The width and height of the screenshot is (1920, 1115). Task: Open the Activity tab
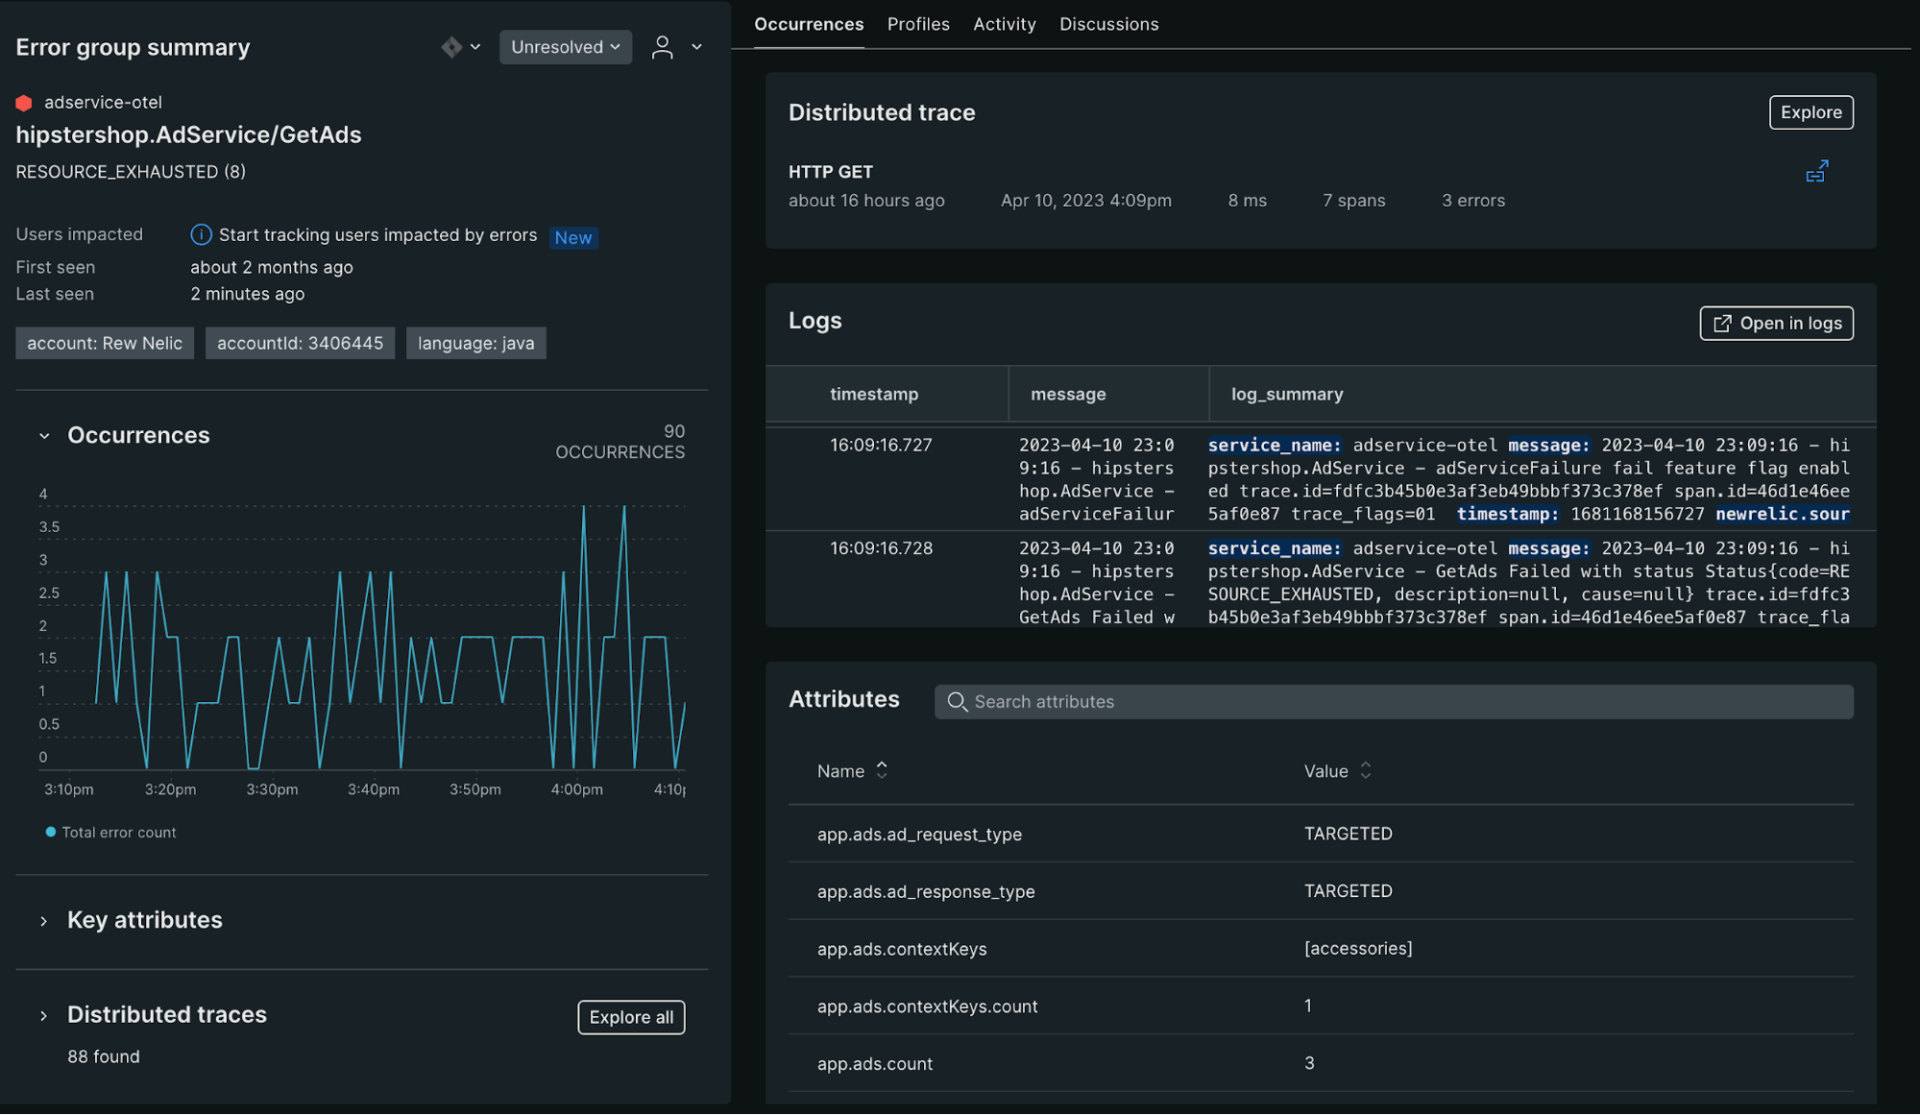tap(1004, 24)
